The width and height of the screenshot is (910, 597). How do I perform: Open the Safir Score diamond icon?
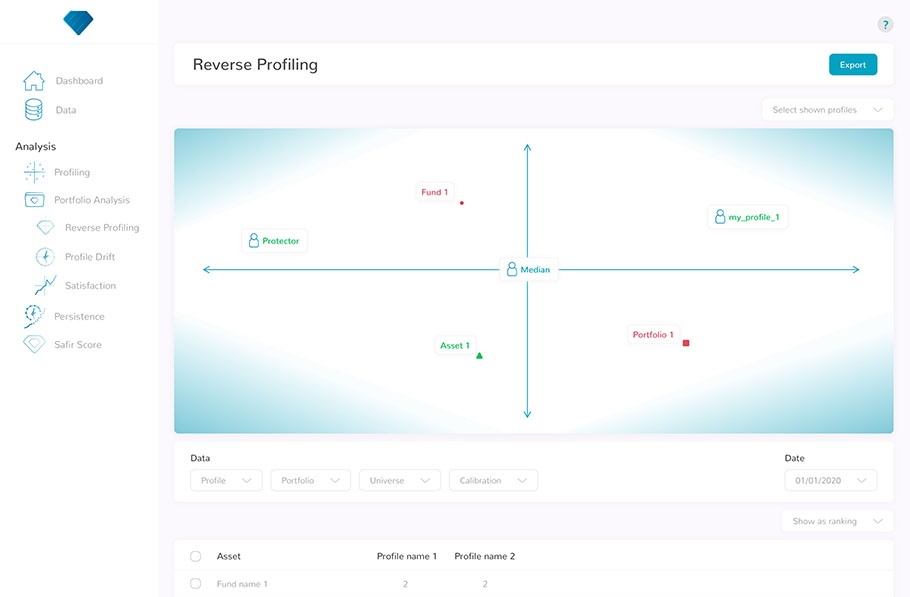(34, 345)
